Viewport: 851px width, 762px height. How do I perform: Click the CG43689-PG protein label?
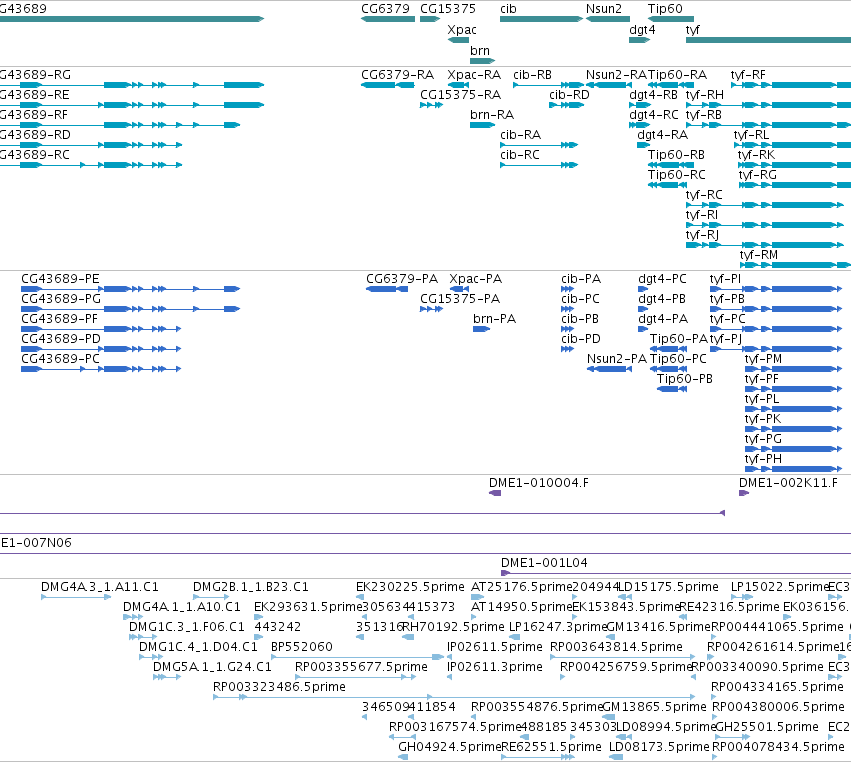pyautogui.click(x=61, y=299)
